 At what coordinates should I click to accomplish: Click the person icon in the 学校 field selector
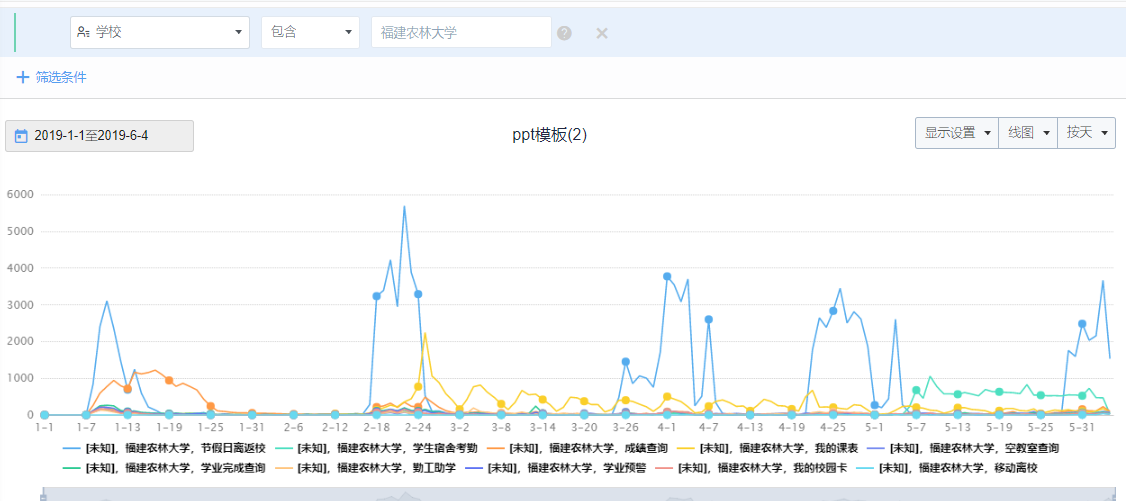coord(84,32)
